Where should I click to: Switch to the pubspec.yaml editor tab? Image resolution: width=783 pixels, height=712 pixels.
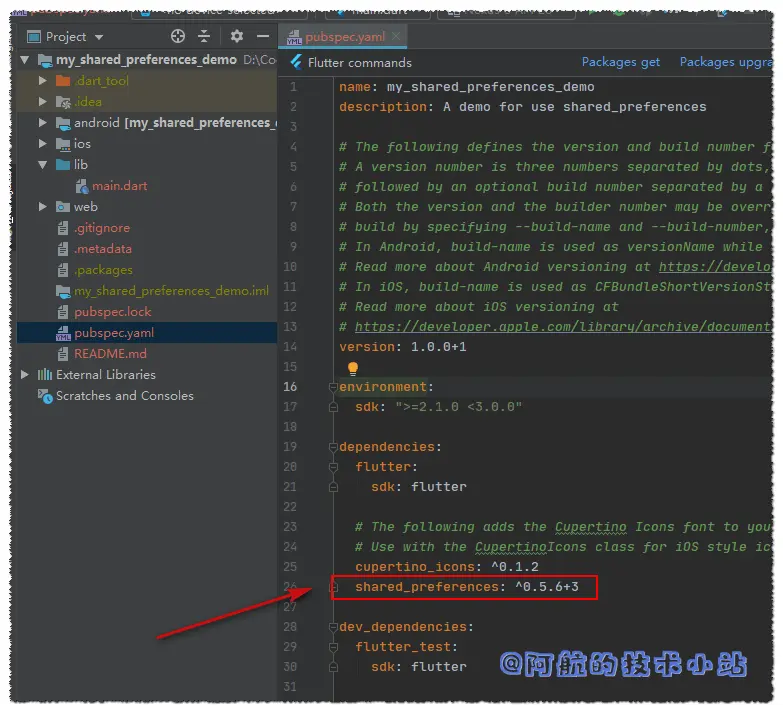345,36
